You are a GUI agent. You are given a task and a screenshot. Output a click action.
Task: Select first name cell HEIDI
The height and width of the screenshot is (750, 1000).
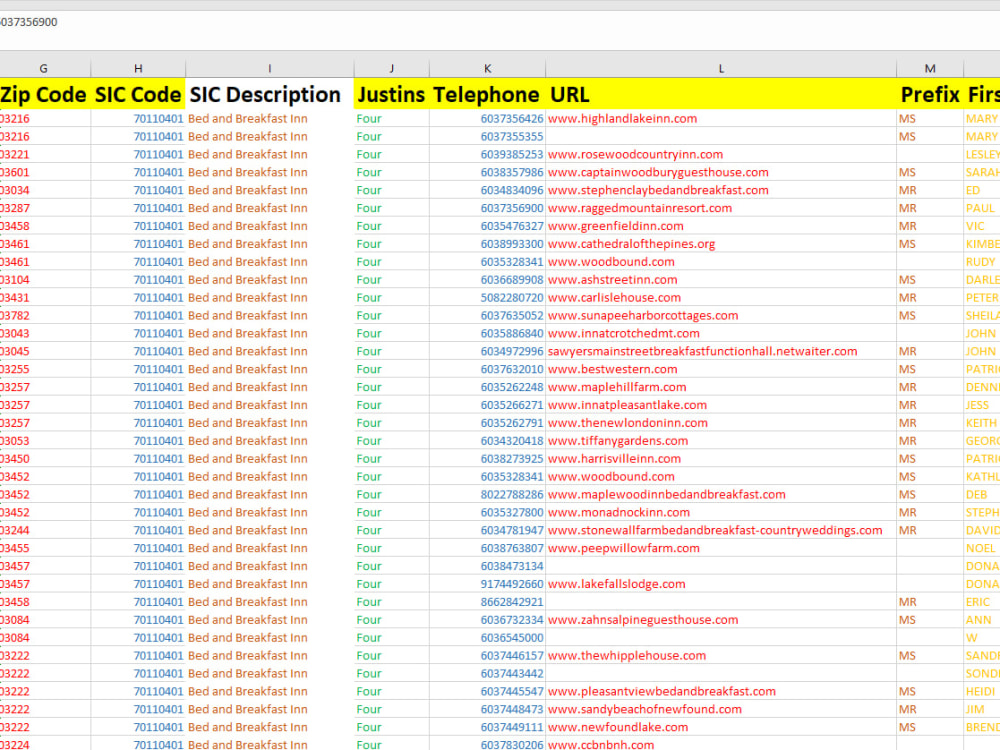tap(982, 691)
